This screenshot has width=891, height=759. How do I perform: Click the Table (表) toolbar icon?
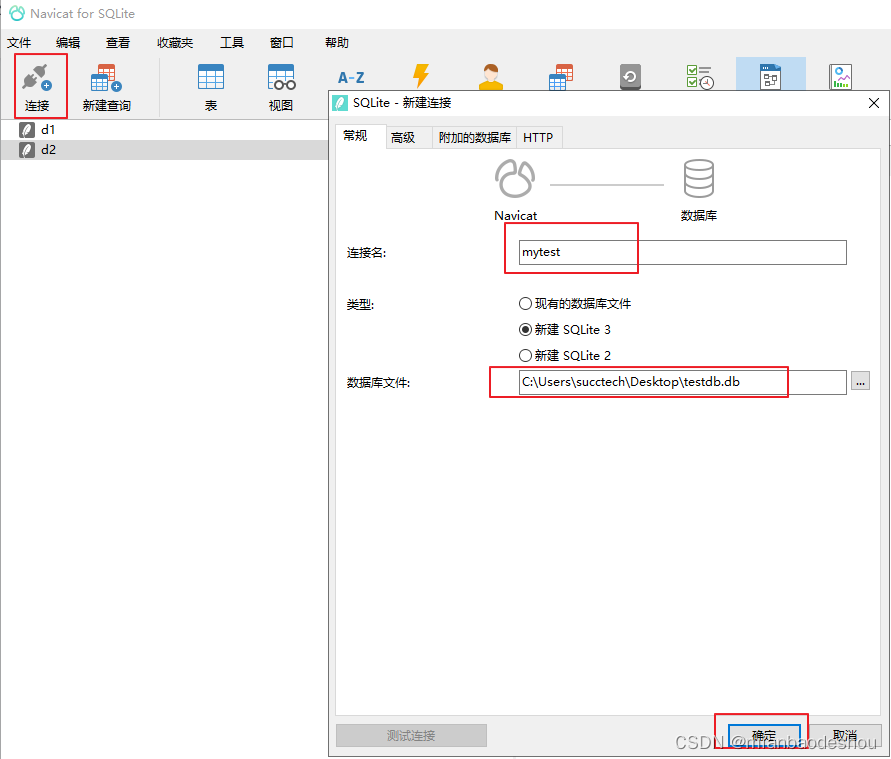tap(211, 86)
